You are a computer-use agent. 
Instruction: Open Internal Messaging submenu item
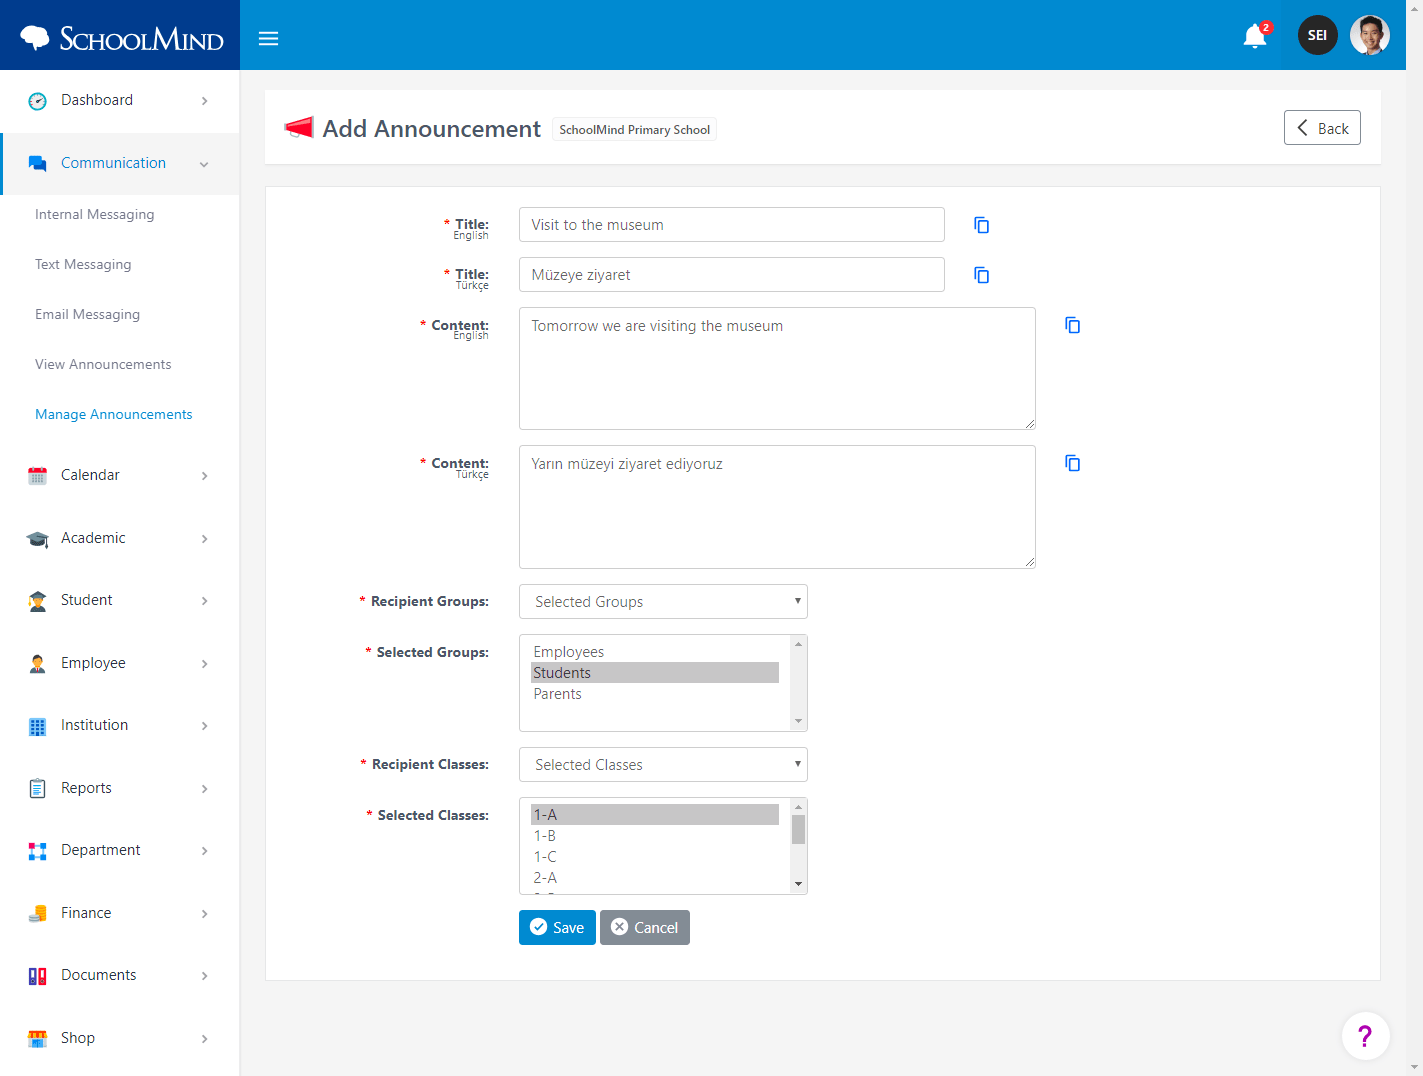click(x=95, y=214)
